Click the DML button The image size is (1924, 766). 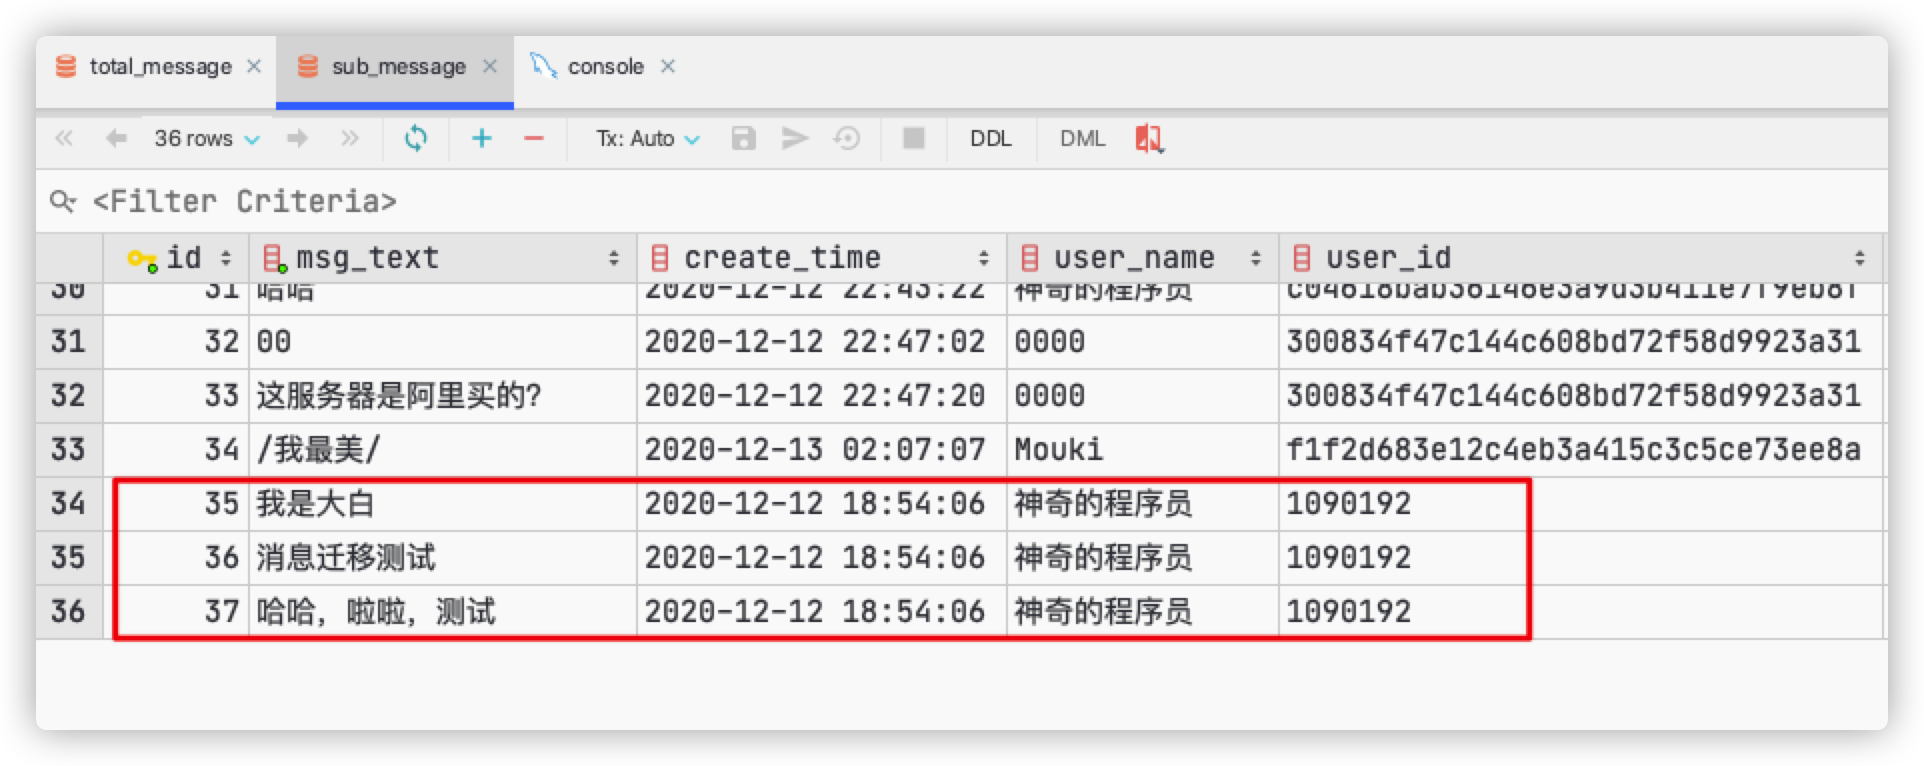1082,139
